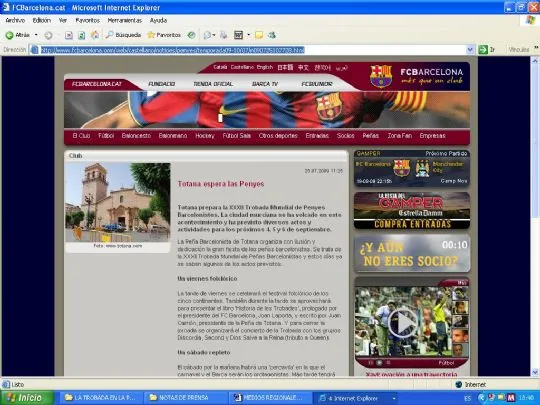Click the Forward navigation arrow icon

49,35
